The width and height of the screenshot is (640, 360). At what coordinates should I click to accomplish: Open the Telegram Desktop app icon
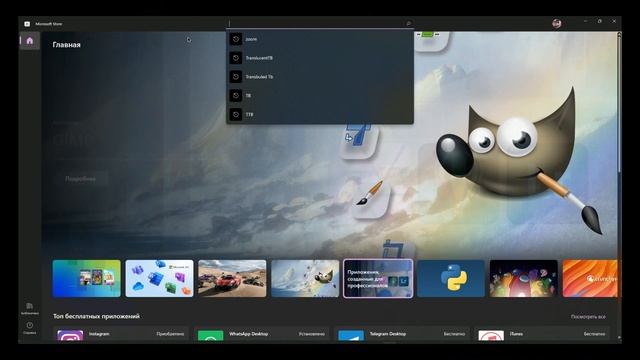point(351,335)
